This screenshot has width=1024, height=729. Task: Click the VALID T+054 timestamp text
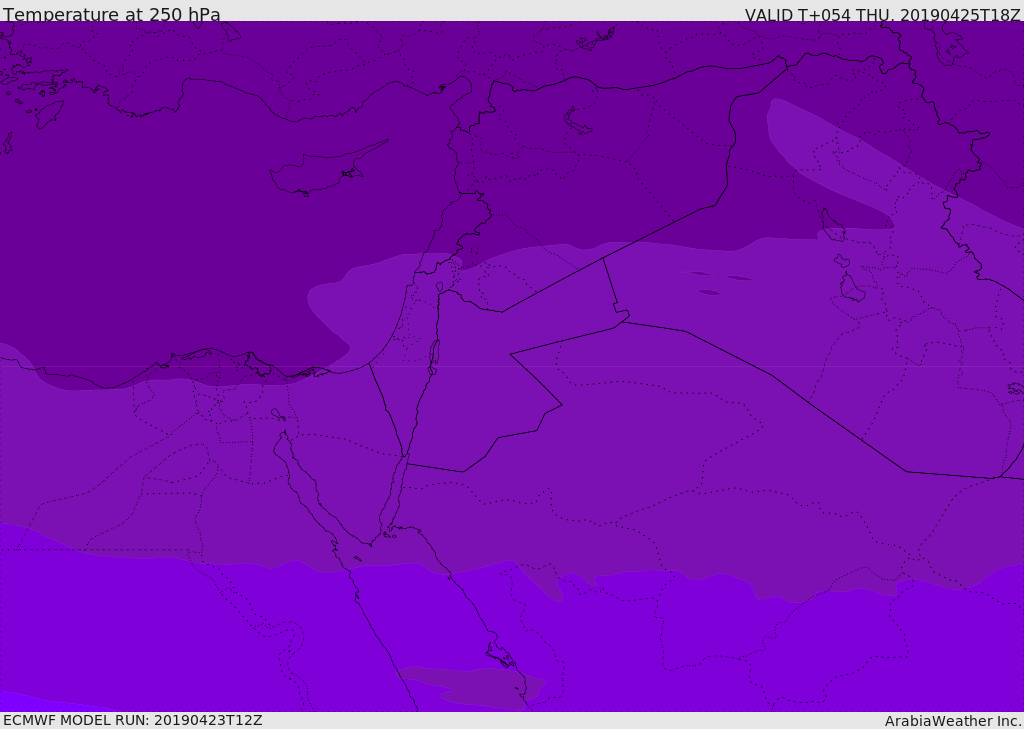pos(882,14)
